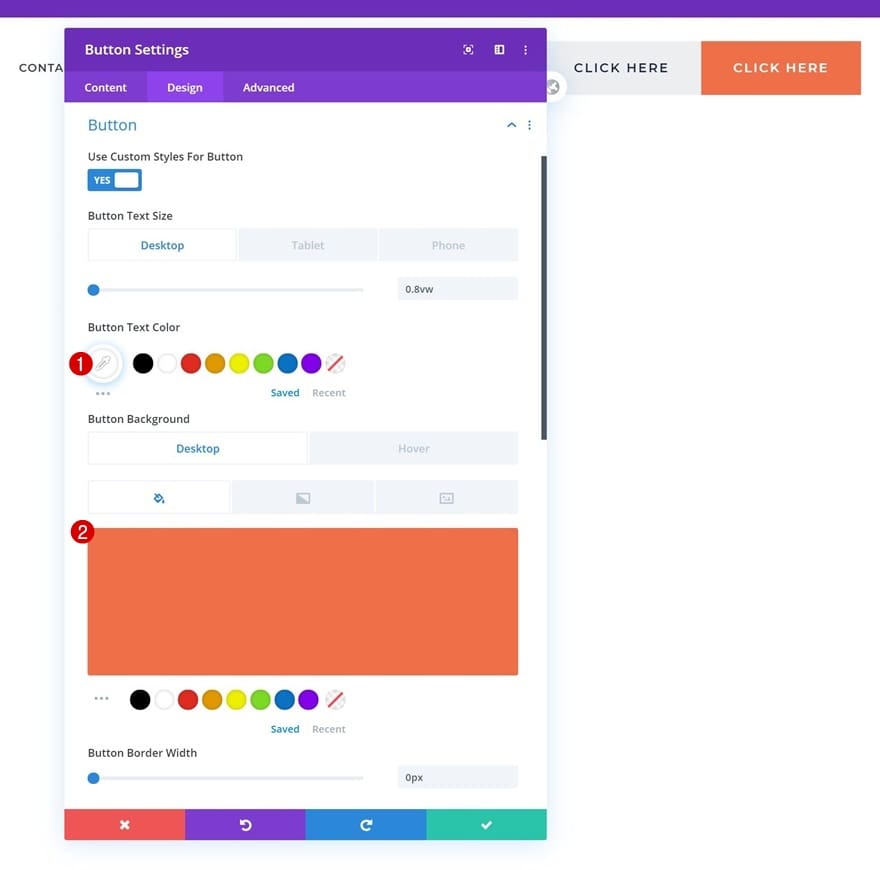The height and width of the screenshot is (870, 880).
Task: Open Button Settings three-dot menu
Action: tap(525, 50)
